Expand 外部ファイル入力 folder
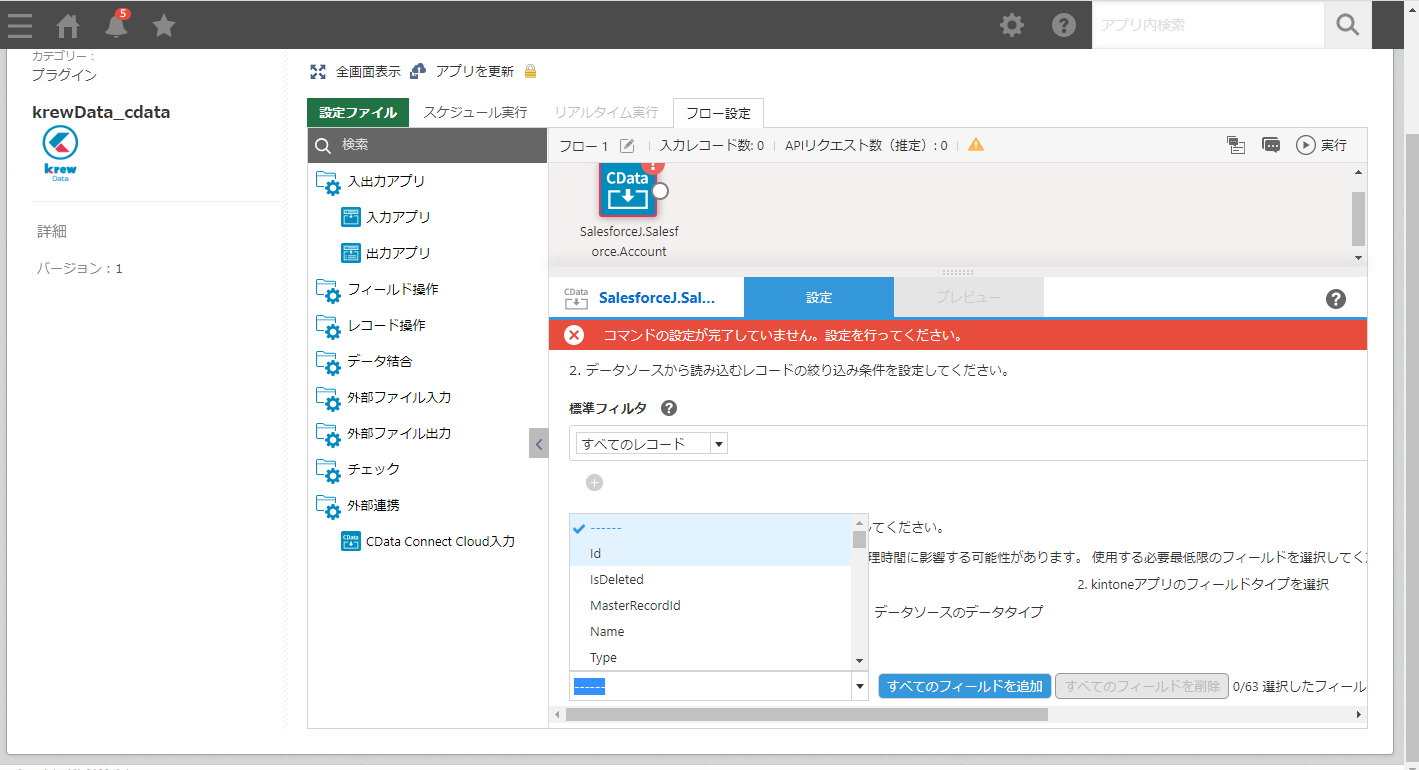 click(x=383, y=398)
